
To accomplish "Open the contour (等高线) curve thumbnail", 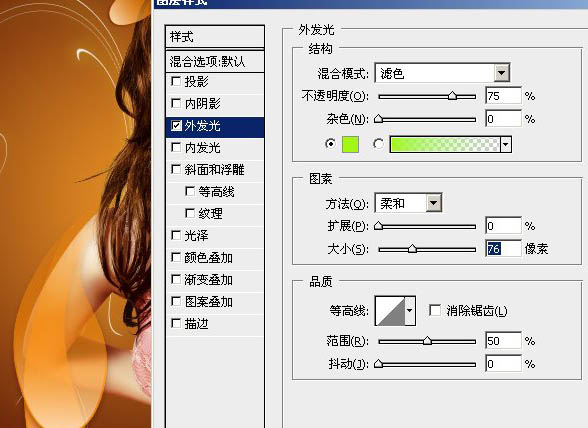I will click(x=390, y=311).
